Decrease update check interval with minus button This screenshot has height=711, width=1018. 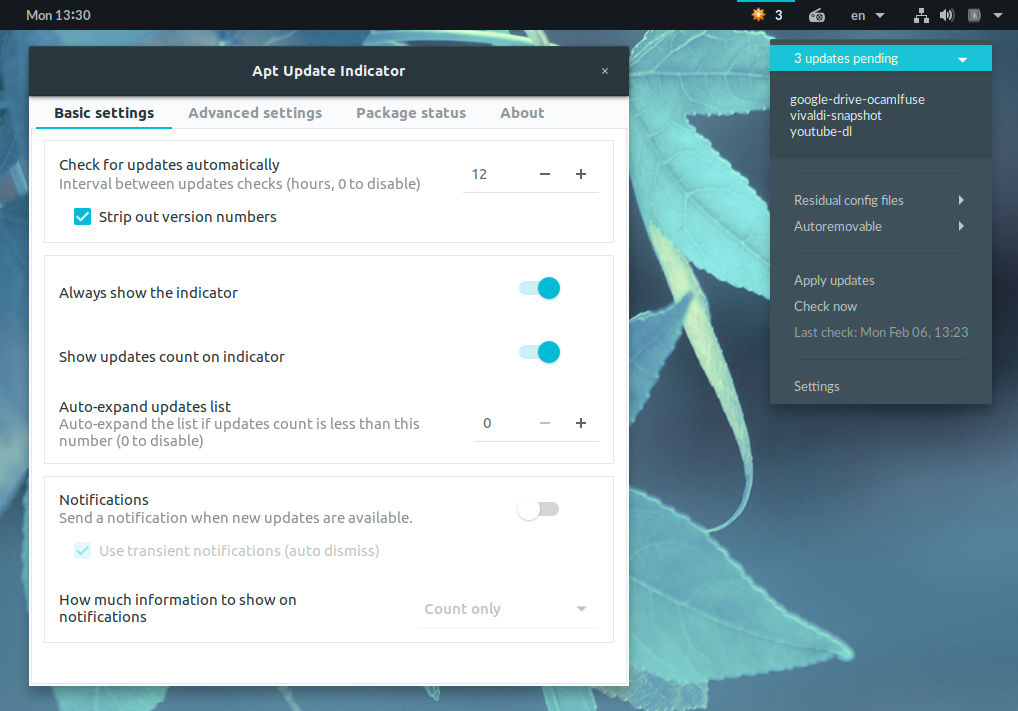(545, 174)
